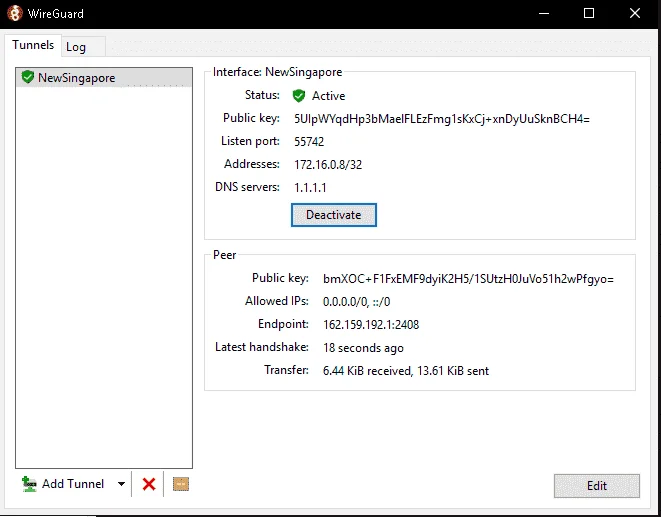The width and height of the screenshot is (661, 517).
Task: Open the Add Tunnel dropdown arrow
Action: [121, 484]
